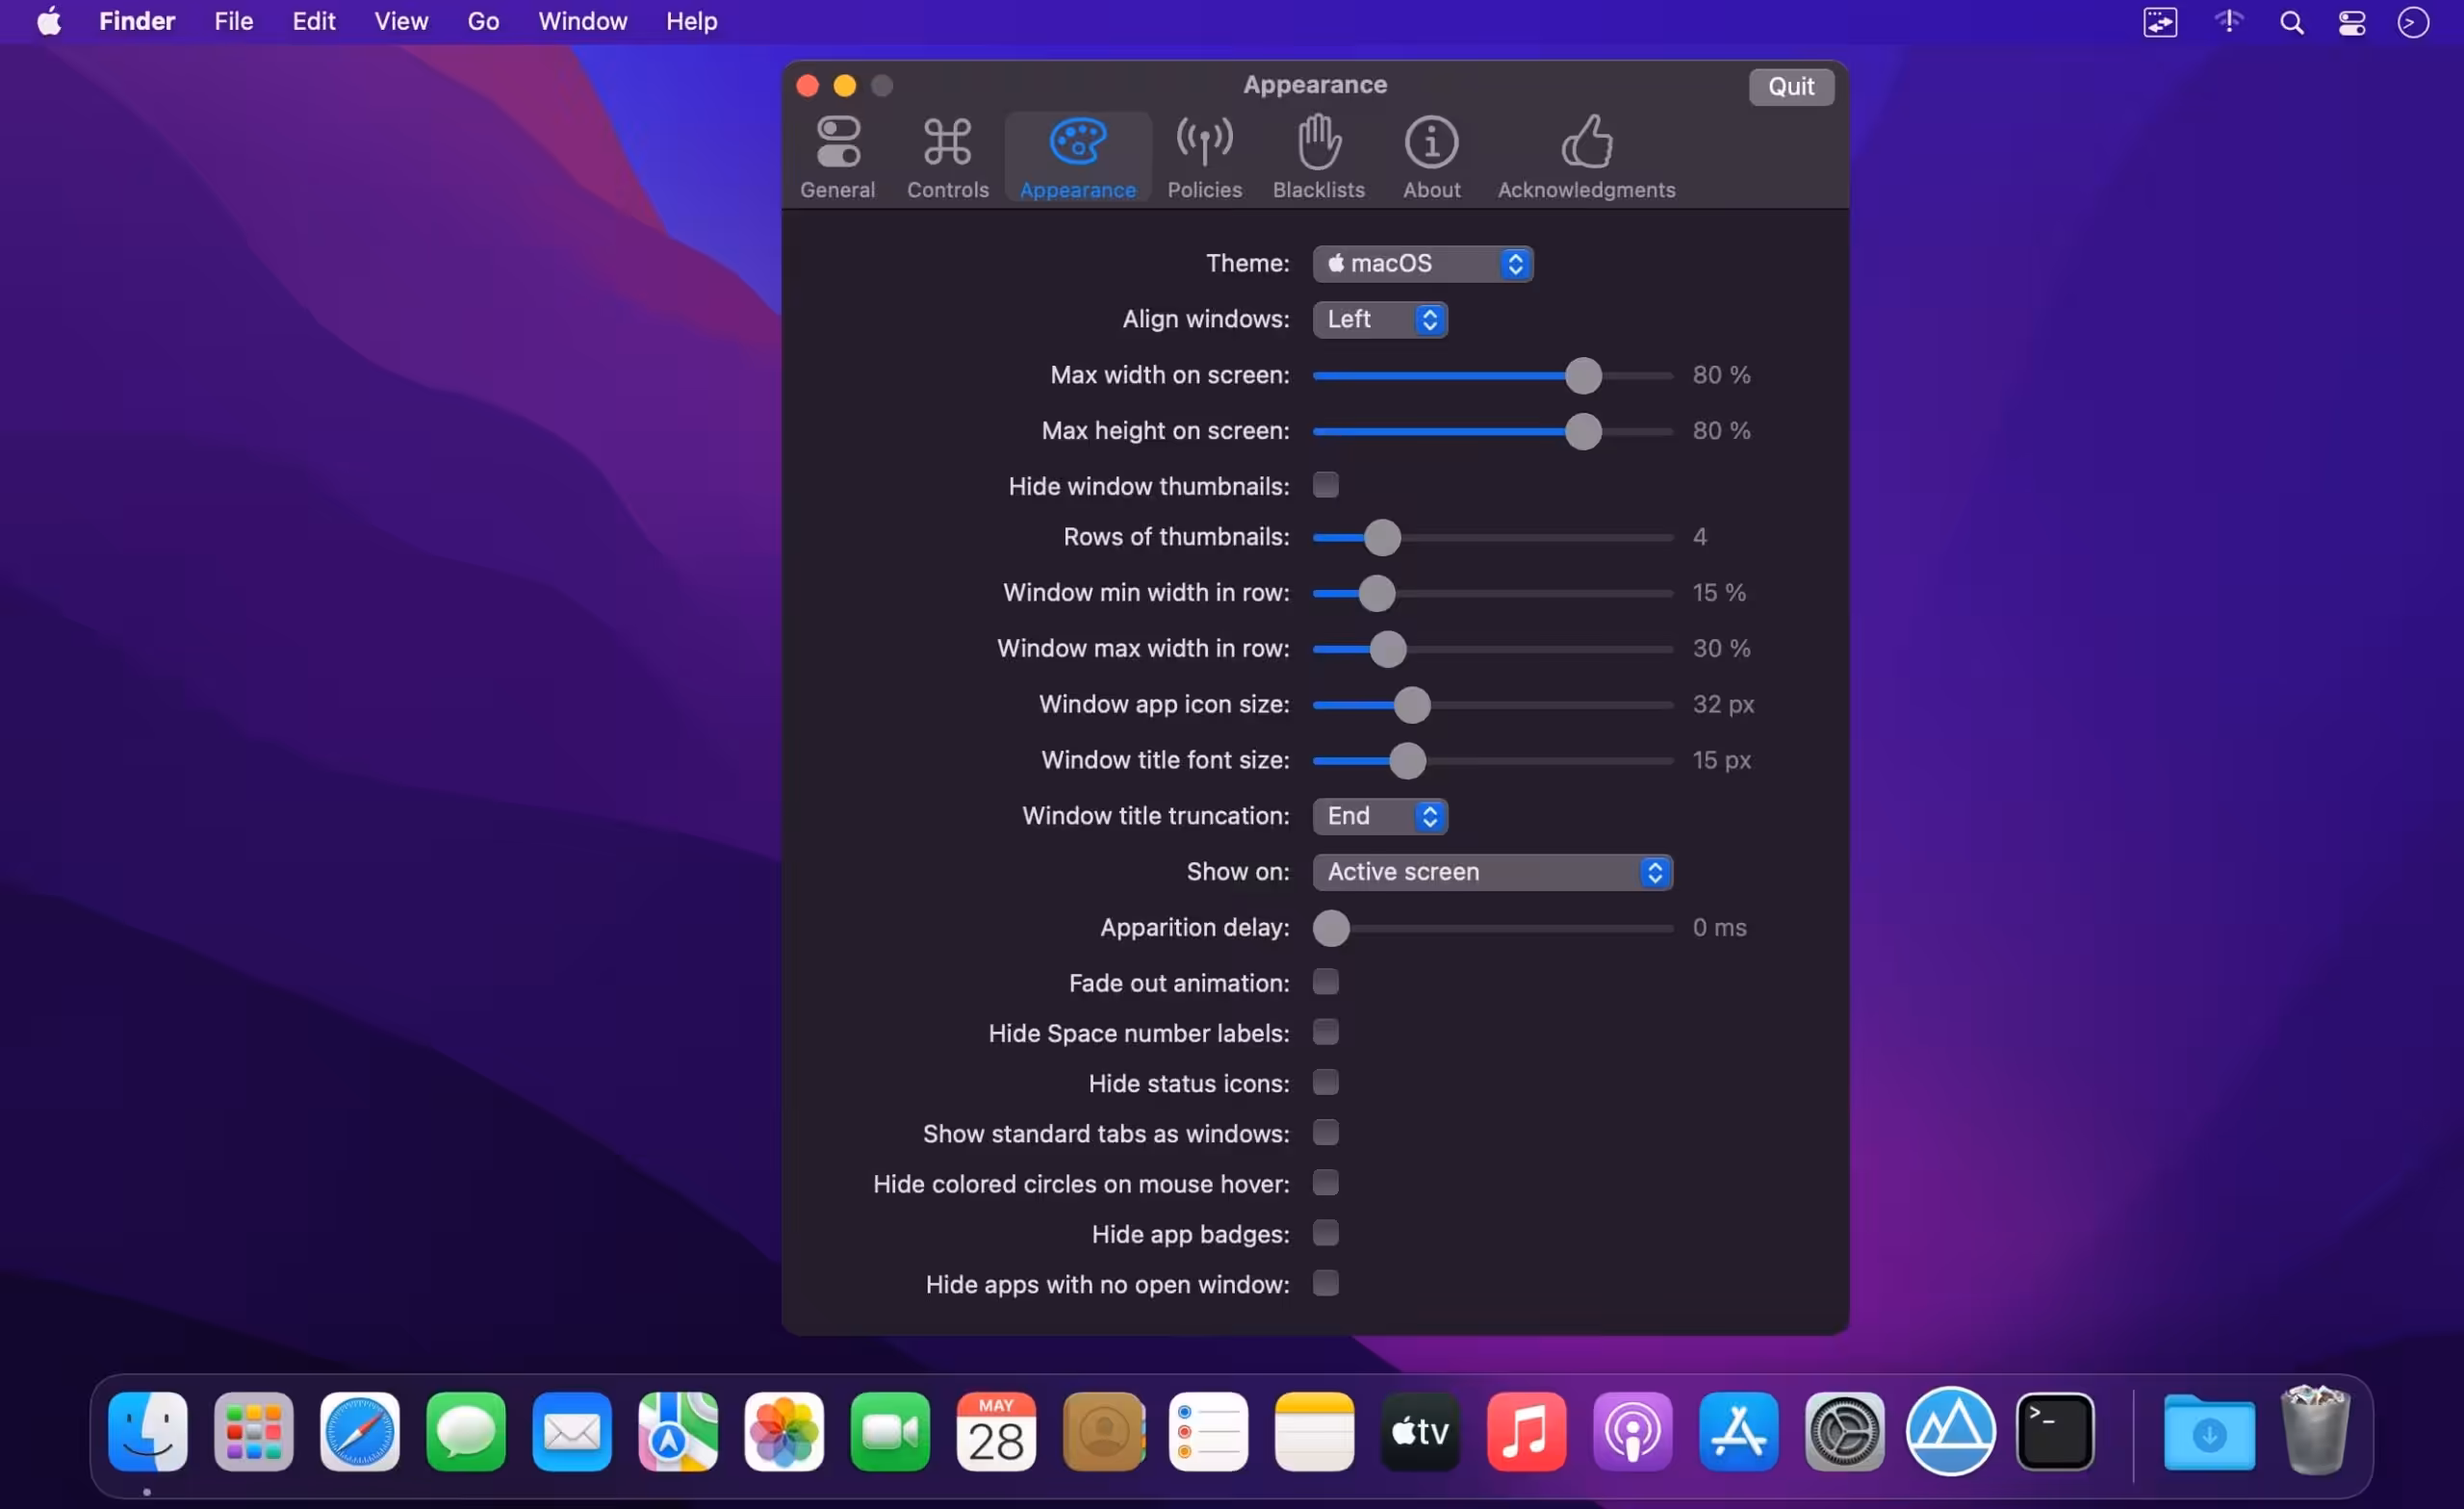Open the Align windows dropdown
The width and height of the screenshot is (2464, 1509).
1379,320
